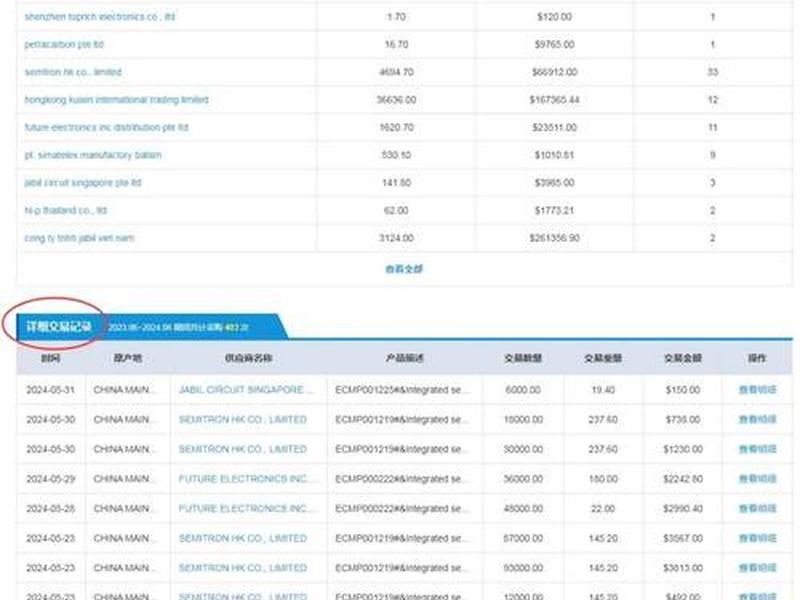Image resolution: width=800 pixels, height=600 pixels.
Task: View details for the $735.00 transaction
Action: coord(758,419)
